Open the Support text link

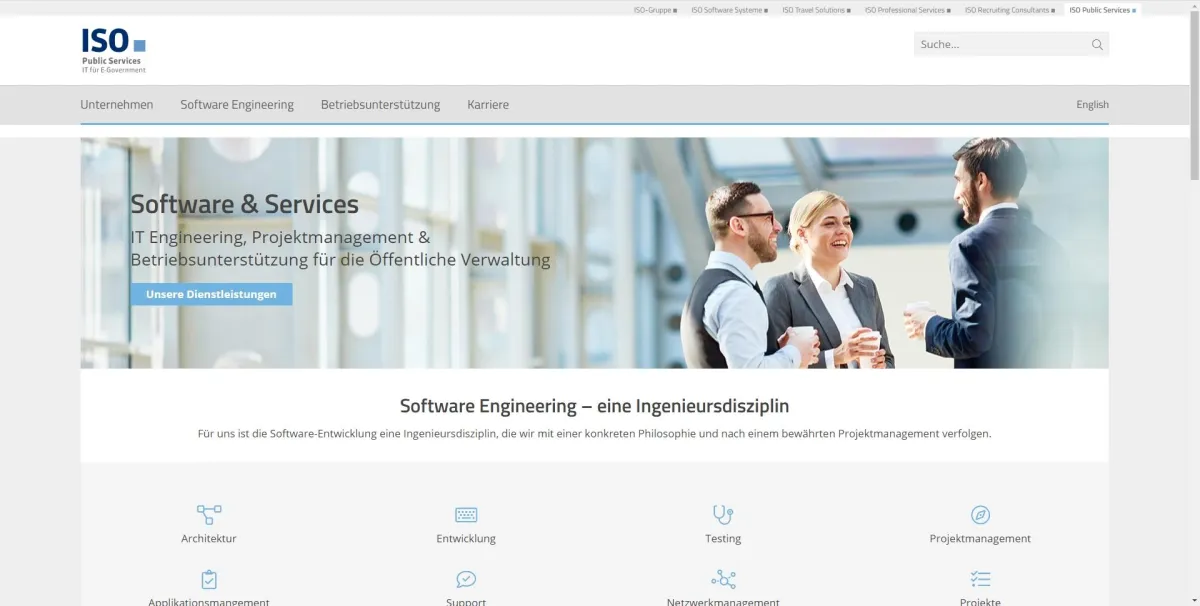click(x=466, y=601)
